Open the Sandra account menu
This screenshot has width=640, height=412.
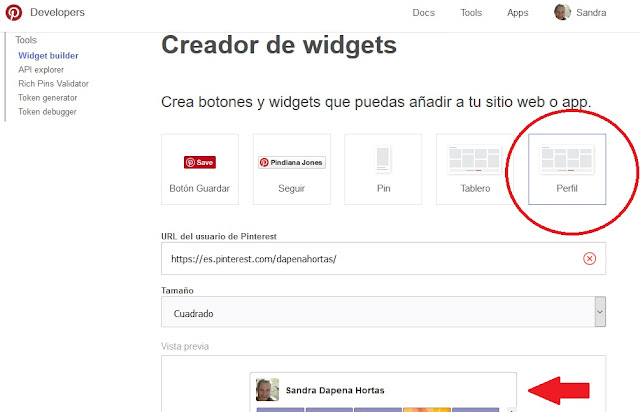pos(591,13)
